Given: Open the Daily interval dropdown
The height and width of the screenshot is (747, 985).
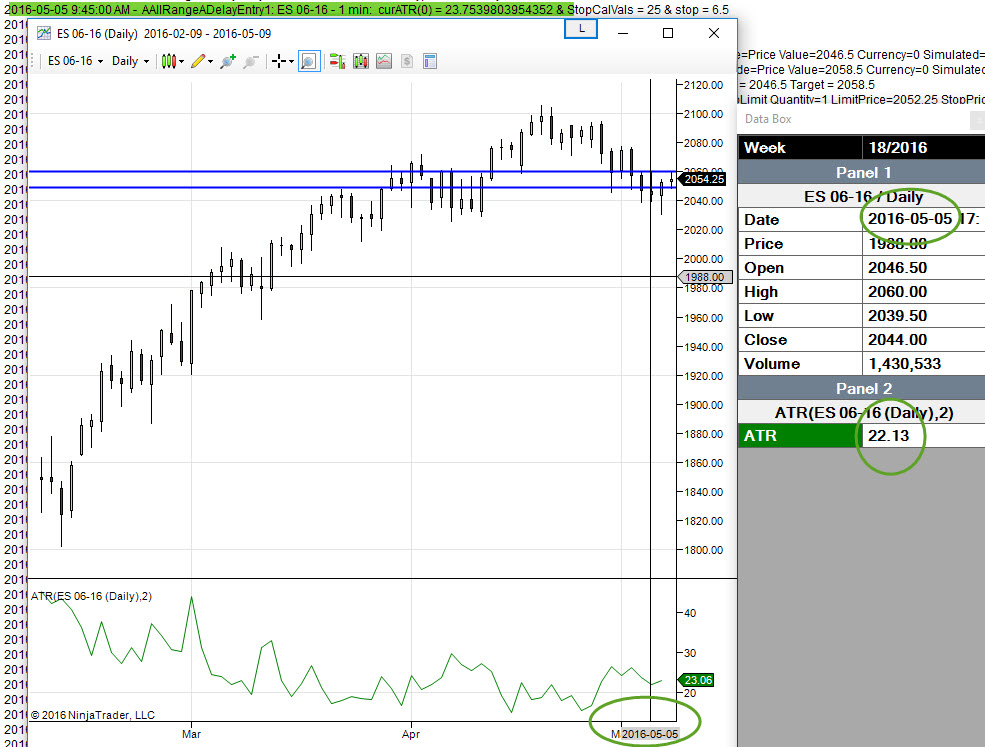Looking at the screenshot, I should pyautogui.click(x=130, y=61).
